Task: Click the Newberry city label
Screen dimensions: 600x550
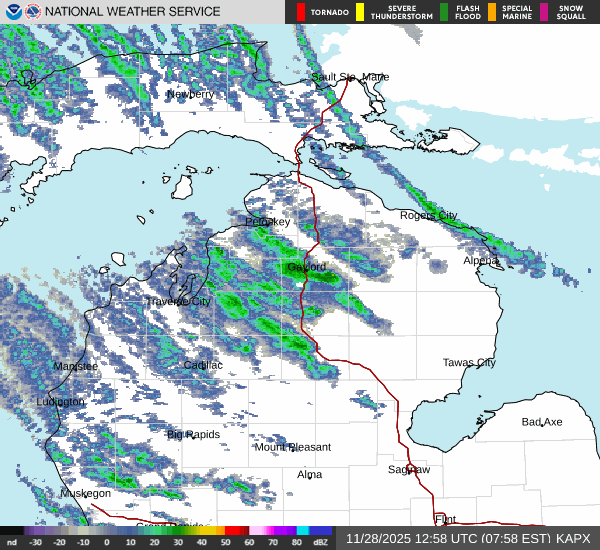Action: pos(190,94)
